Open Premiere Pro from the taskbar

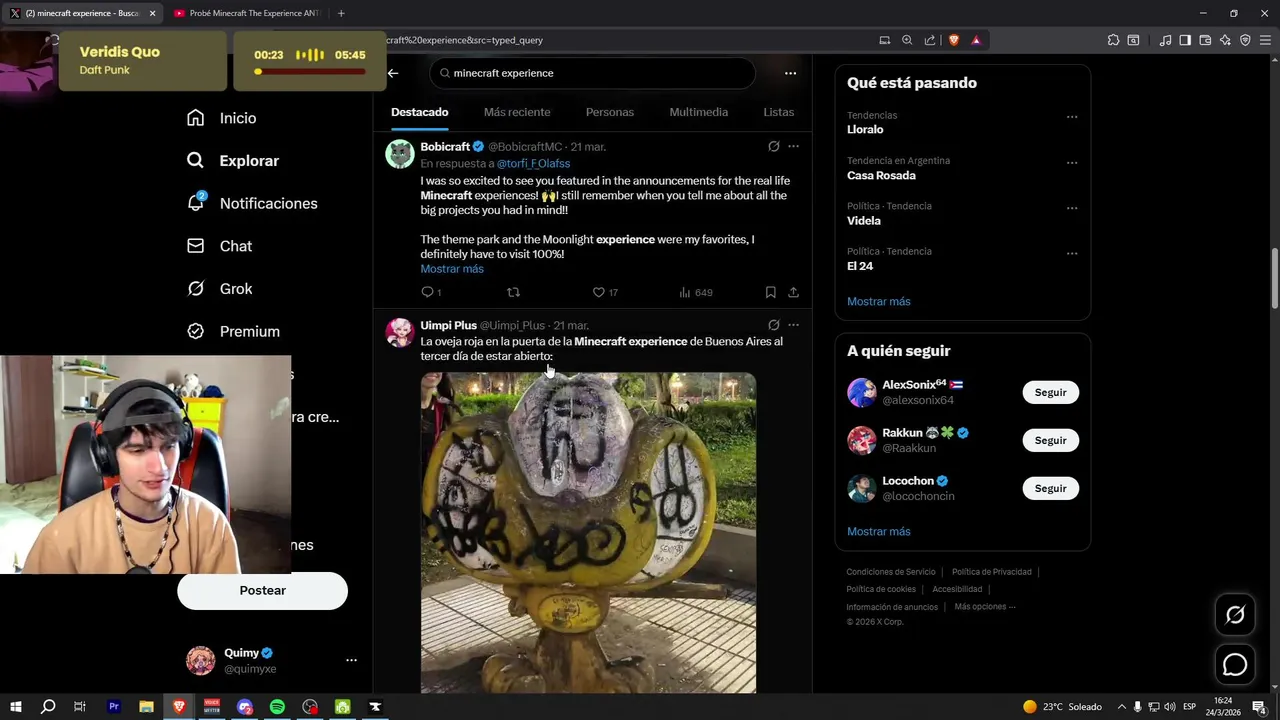point(113,707)
